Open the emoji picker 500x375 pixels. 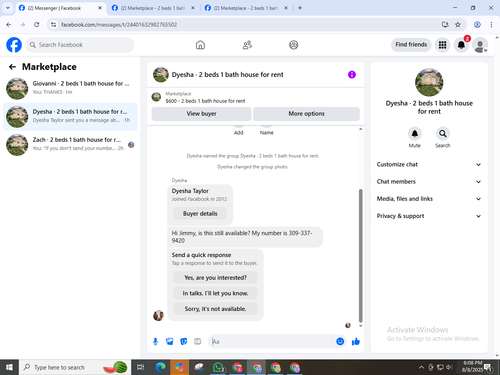click(x=340, y=341)
